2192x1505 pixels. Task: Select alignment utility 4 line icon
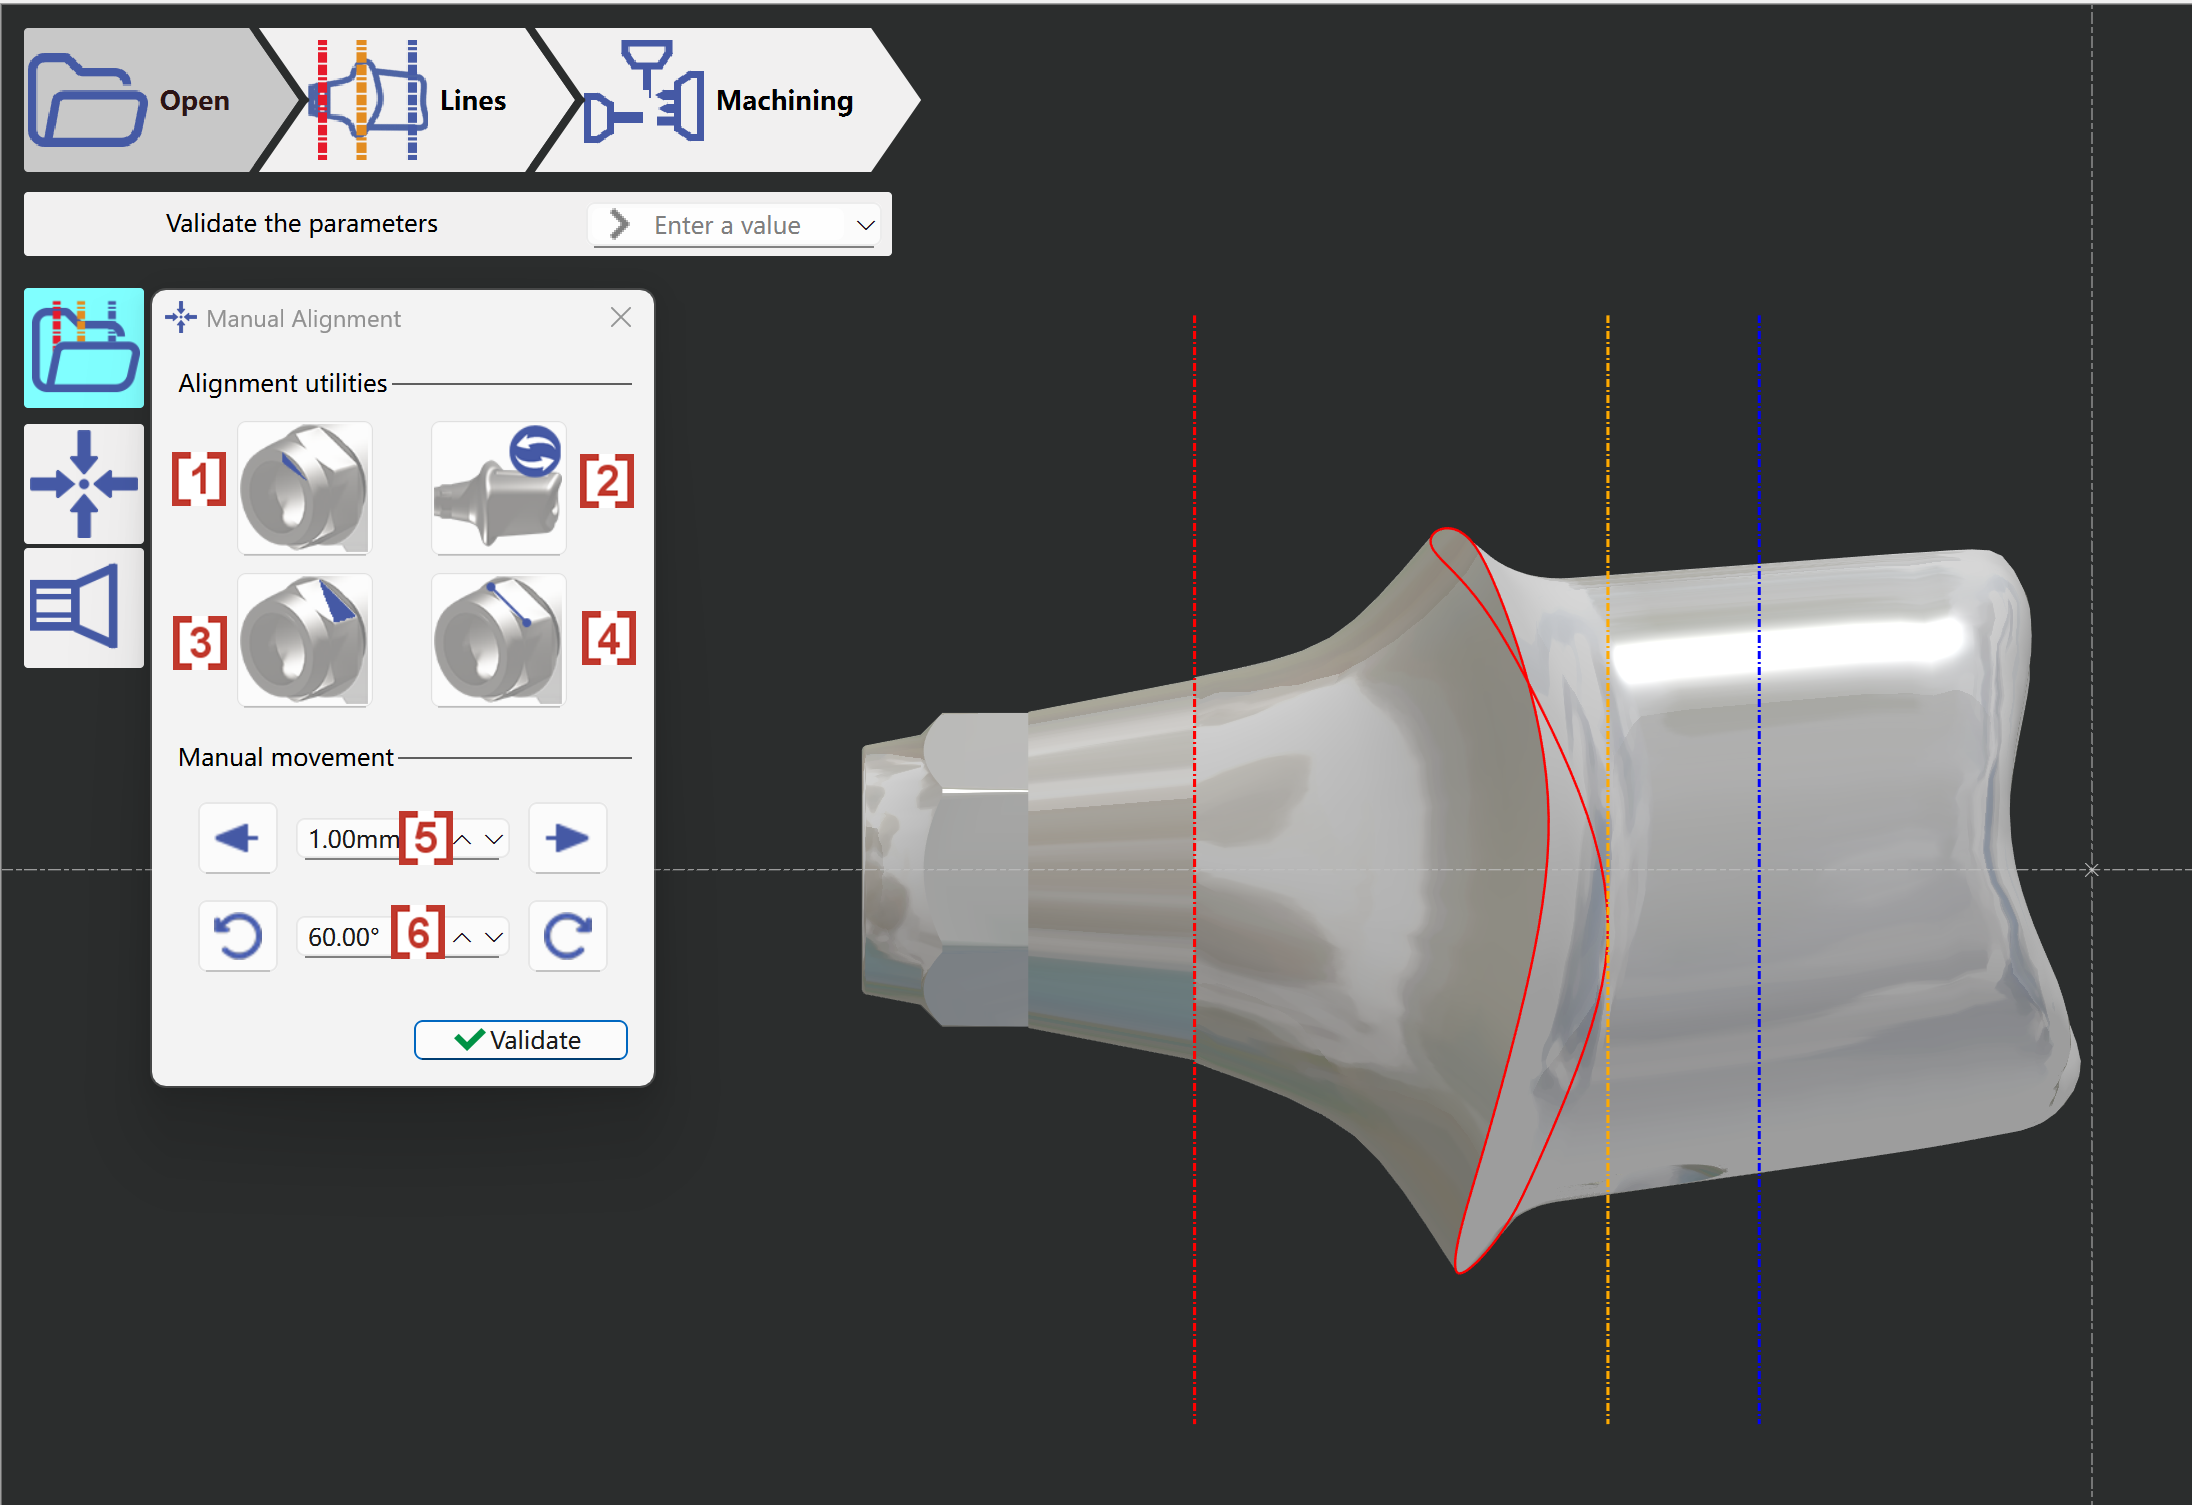pos(498,640)
